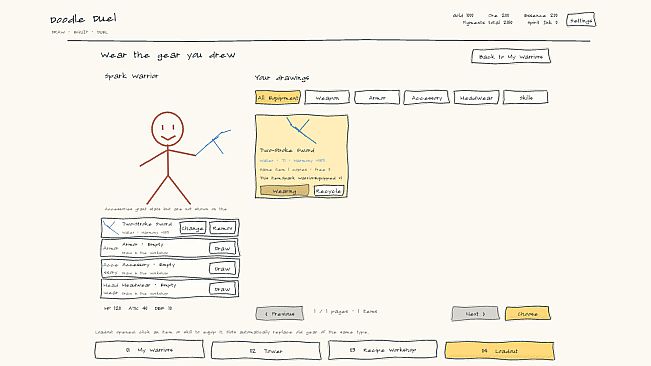651x366 pixels.
Task: Open the 02 Tower step
Action: tap(266, 350)
